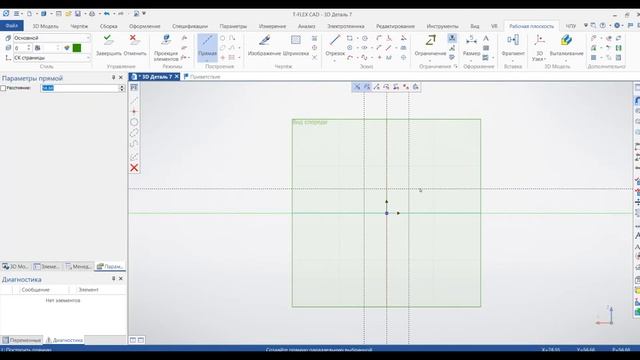Screen dimensions: 640x360
Task: Click the Элемент column header in Диагностика
Action: [89, 289]
